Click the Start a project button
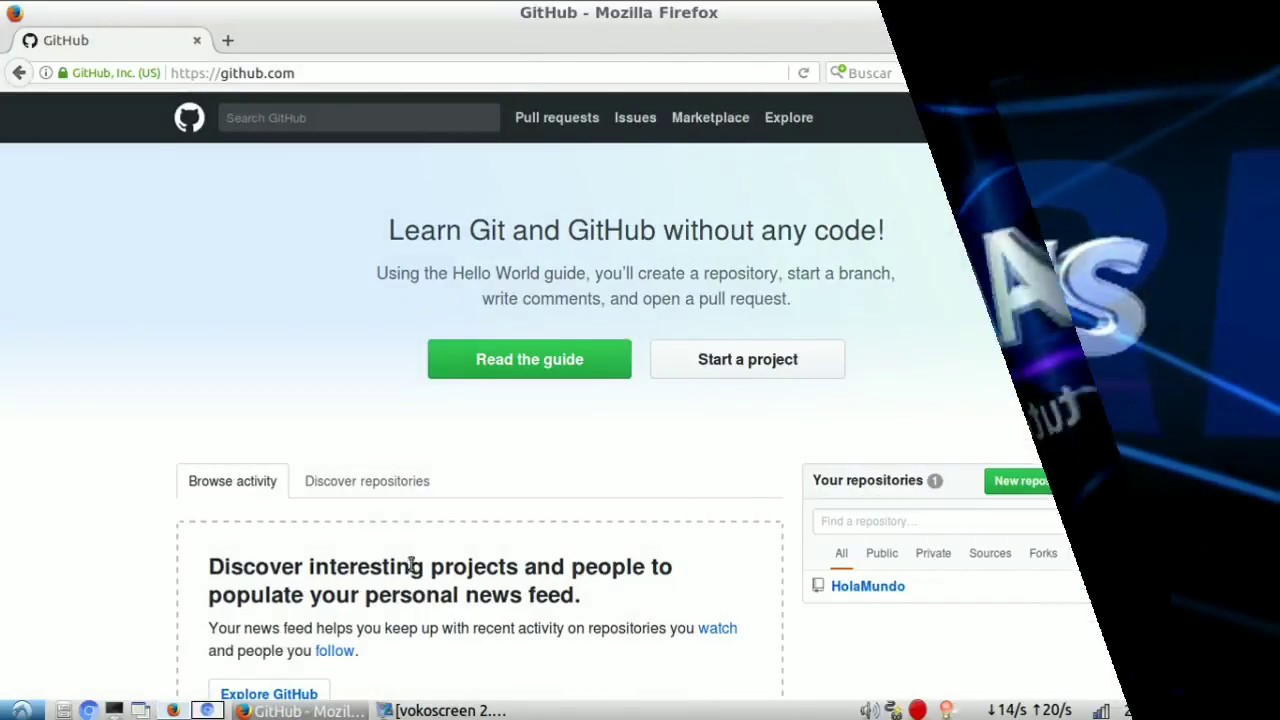The width and height of the screenshot is (1280, 720). (747, 359)
